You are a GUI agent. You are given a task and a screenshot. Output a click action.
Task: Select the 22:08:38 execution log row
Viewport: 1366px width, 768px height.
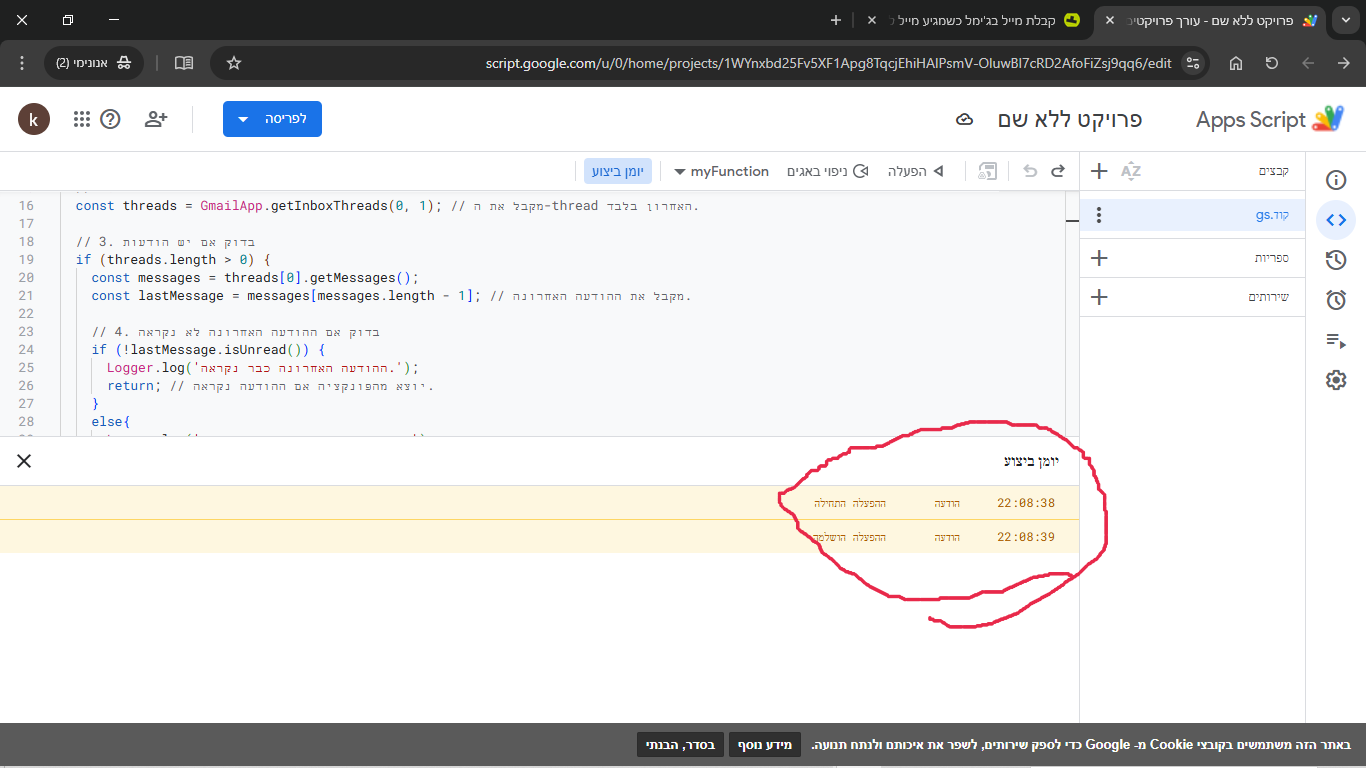tap(540, 503)
